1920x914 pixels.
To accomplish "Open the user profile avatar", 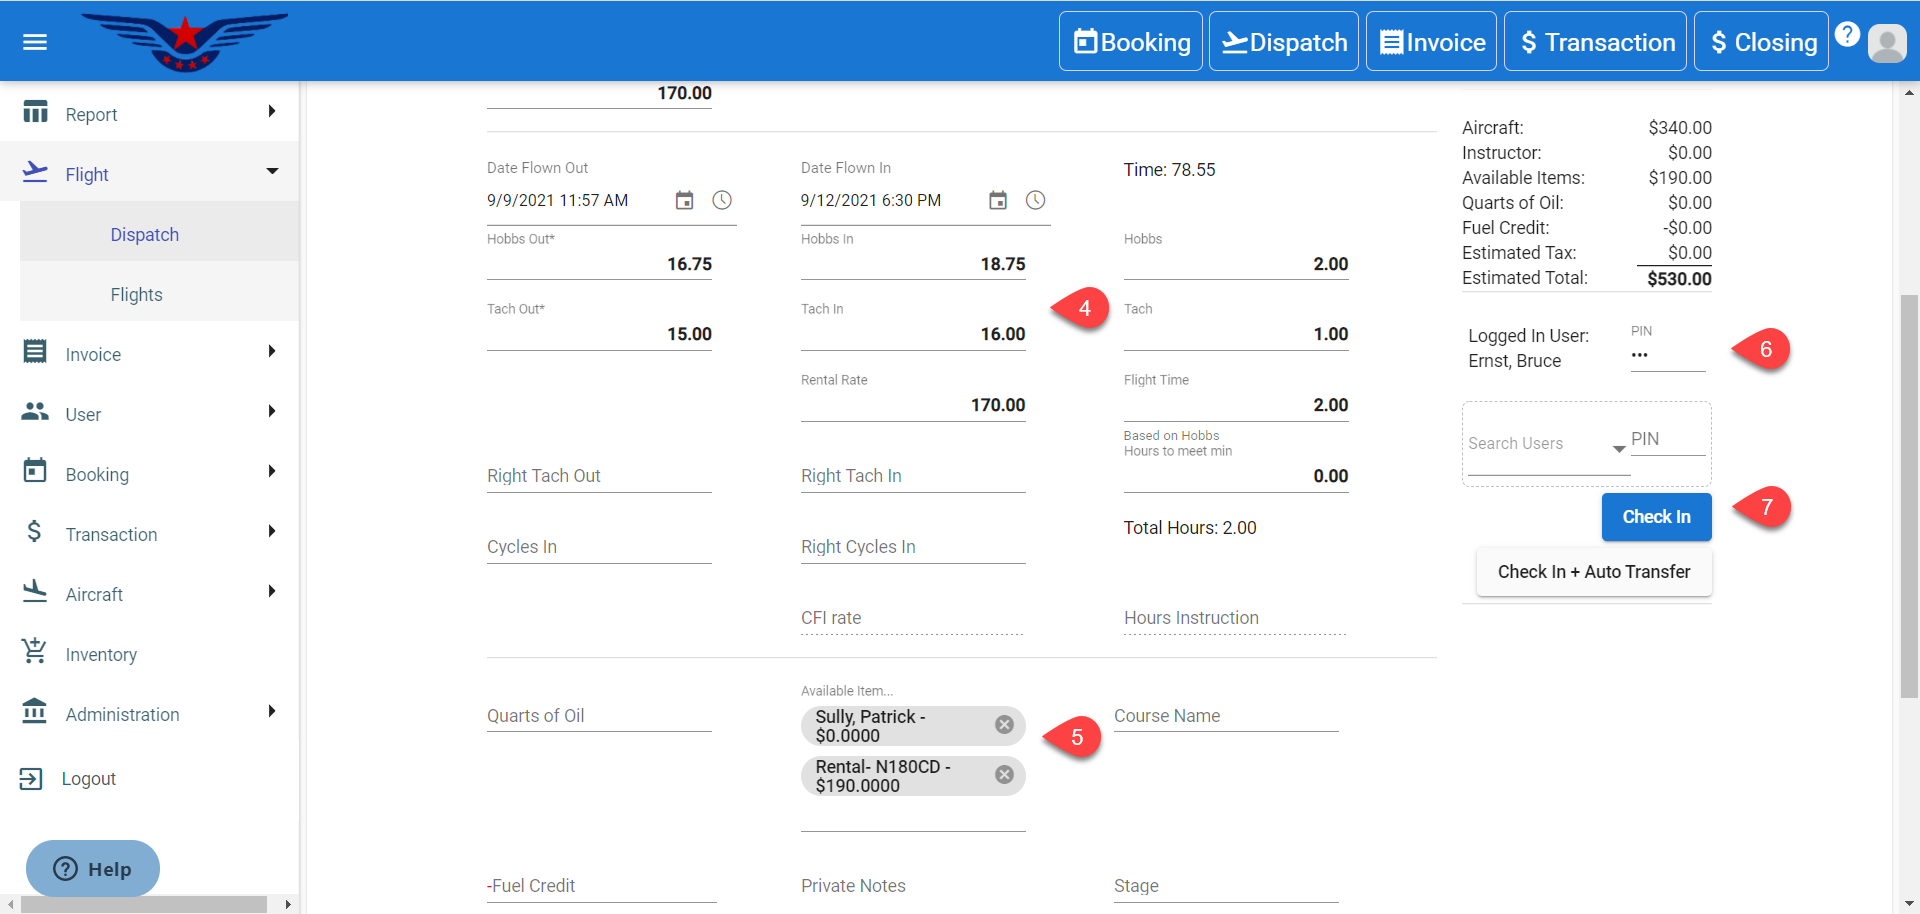I will [1887, 43].
